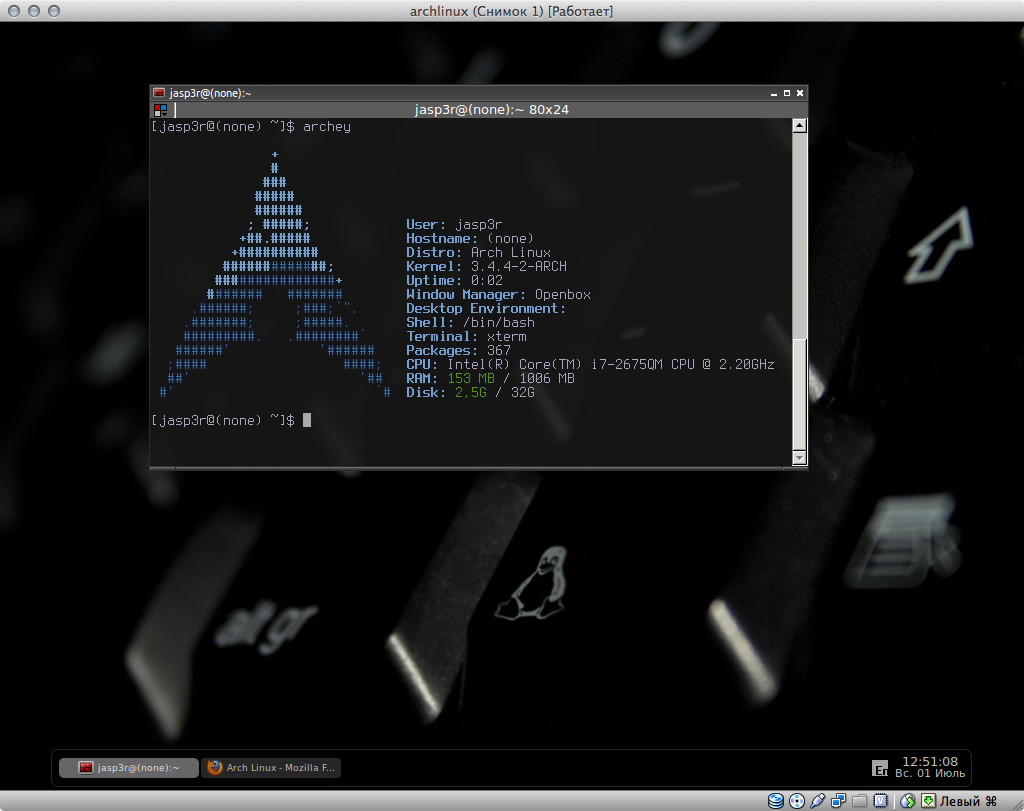1024x811 pixels.
Task: Switch to jasp3r@(none) terminal taskbar item
Action: coord(128,767)
